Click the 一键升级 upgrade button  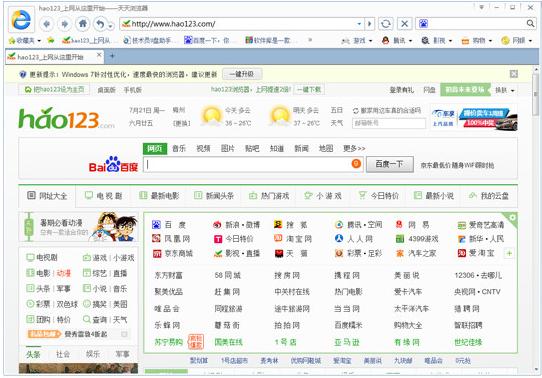click(242, 74)
